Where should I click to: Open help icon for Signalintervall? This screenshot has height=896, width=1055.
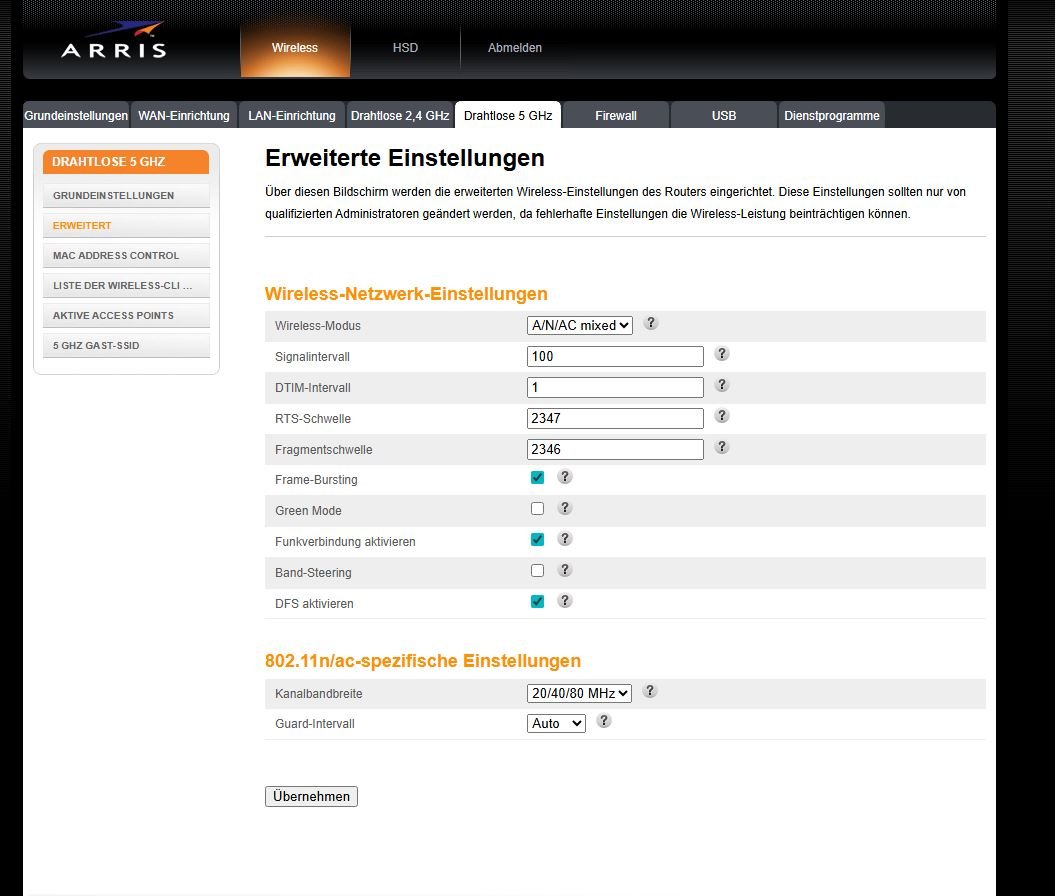722,354
